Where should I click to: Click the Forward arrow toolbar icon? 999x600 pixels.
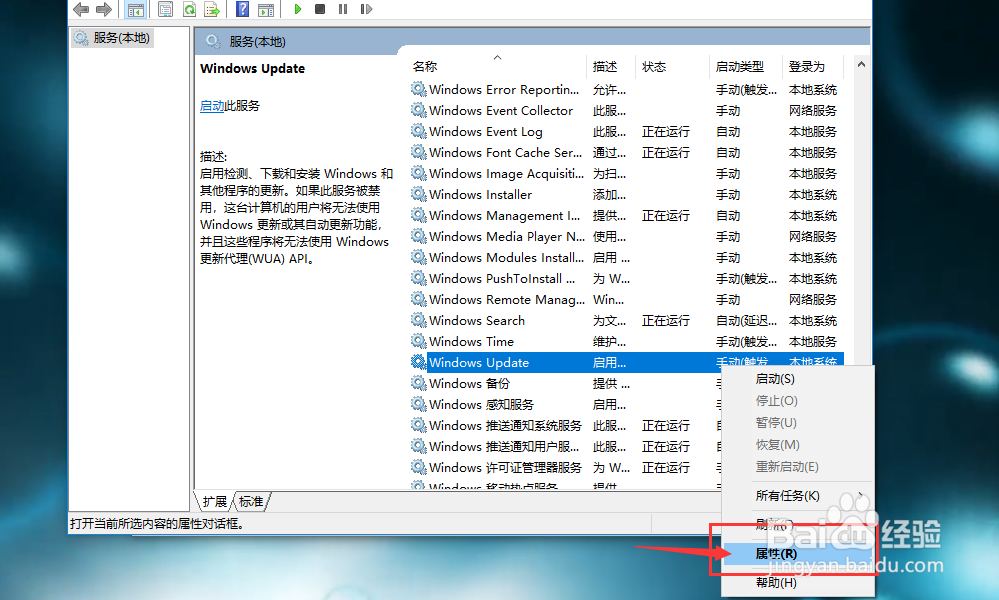(x=103, y=9)
